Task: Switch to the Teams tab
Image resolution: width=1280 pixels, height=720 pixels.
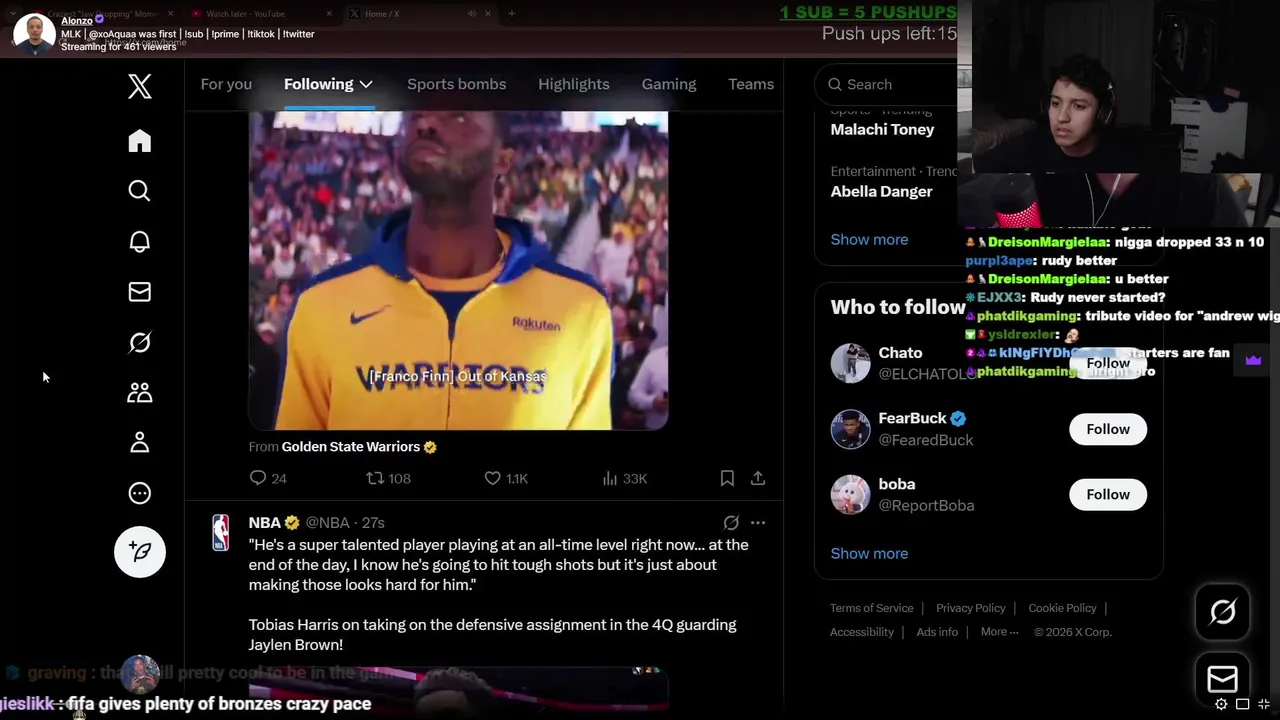Action: (x=751, y=84)
